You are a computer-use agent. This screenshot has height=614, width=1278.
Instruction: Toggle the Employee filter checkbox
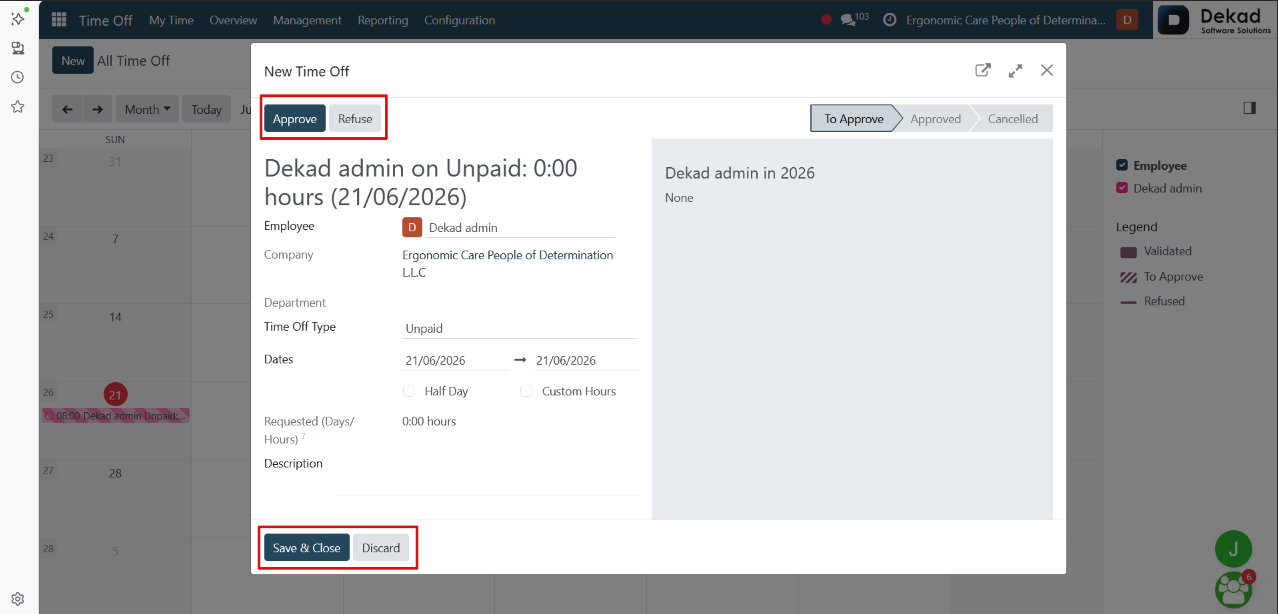[1122, 165]
